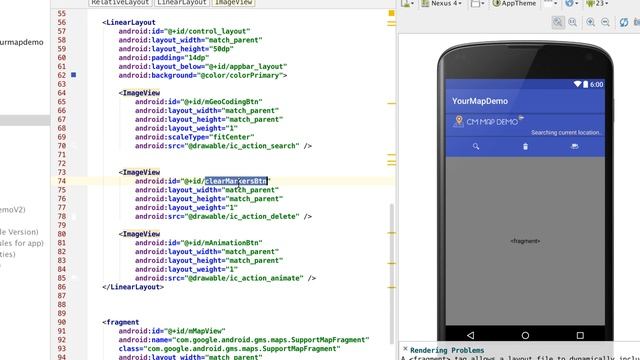Click the map pin logo in preview
640x360 pixels.
(459, 121)
